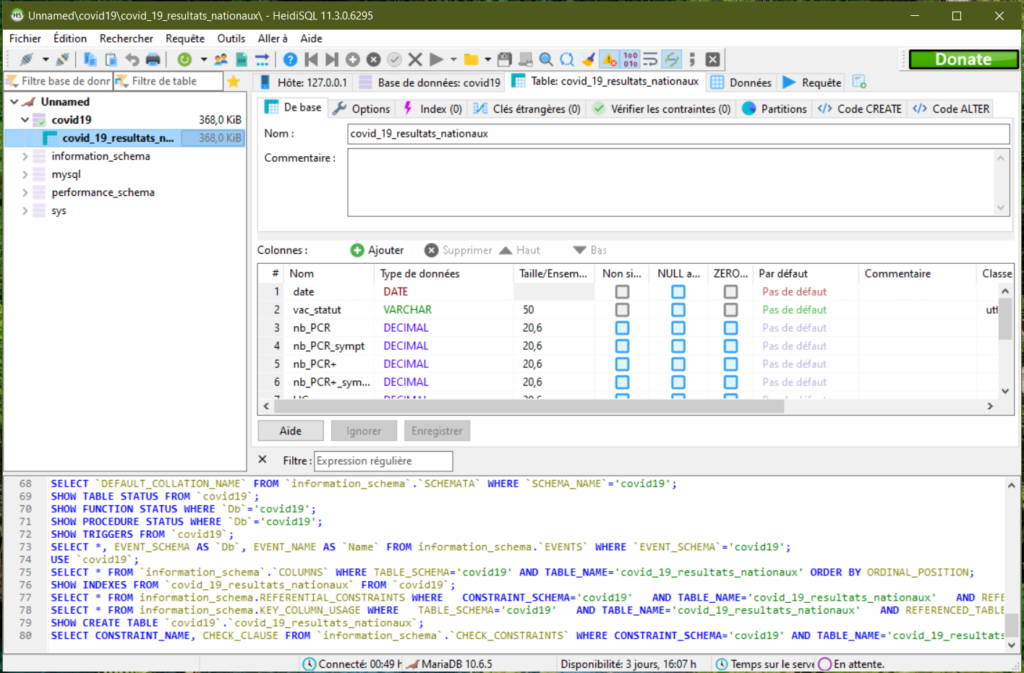Click the semicolon delimiter icon
The image size is (1024, 673).
tap(692, 60)
